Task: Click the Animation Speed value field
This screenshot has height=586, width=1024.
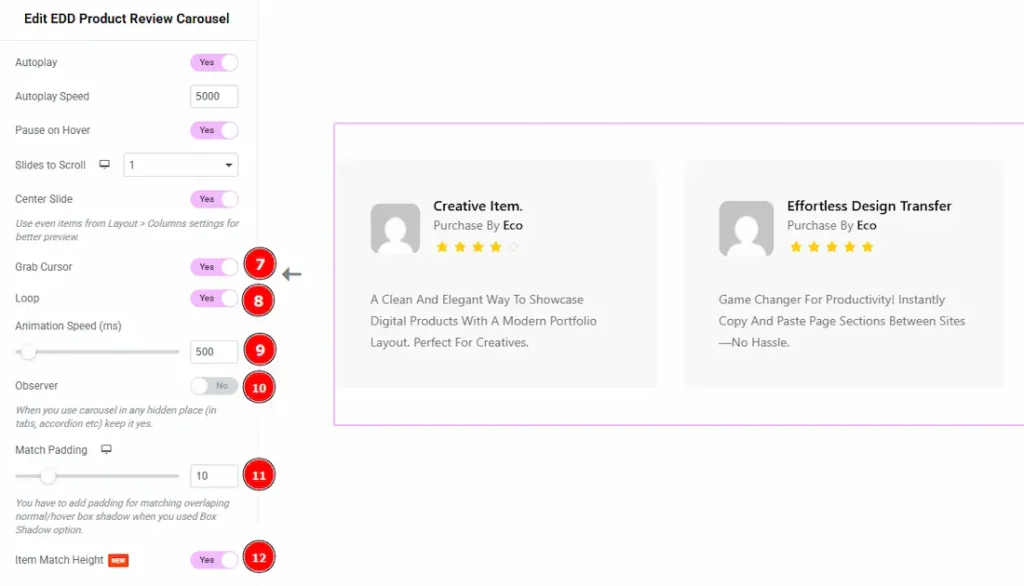Action: [214, 352]
